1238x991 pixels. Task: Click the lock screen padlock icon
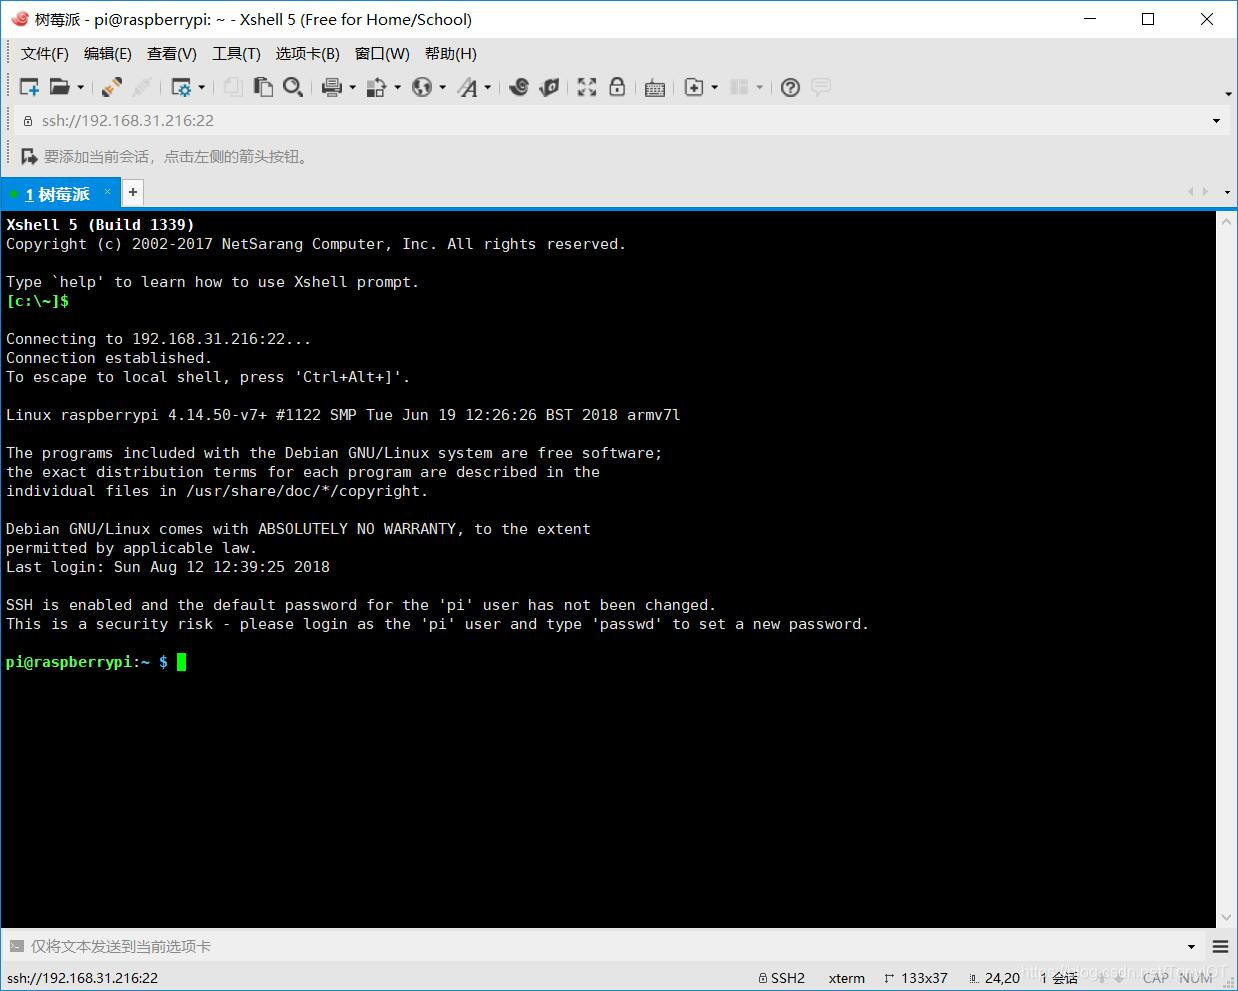tap(617, 87)
